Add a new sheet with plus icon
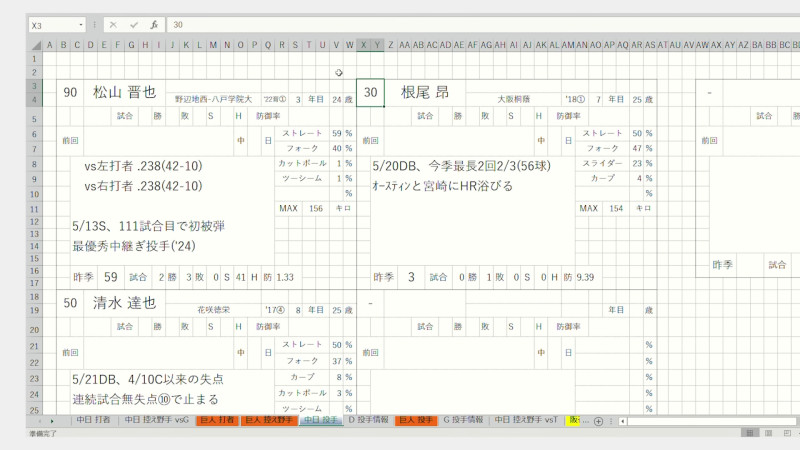Image resolution: width=800 pixels, height=450 pixels. pos(598,421)
